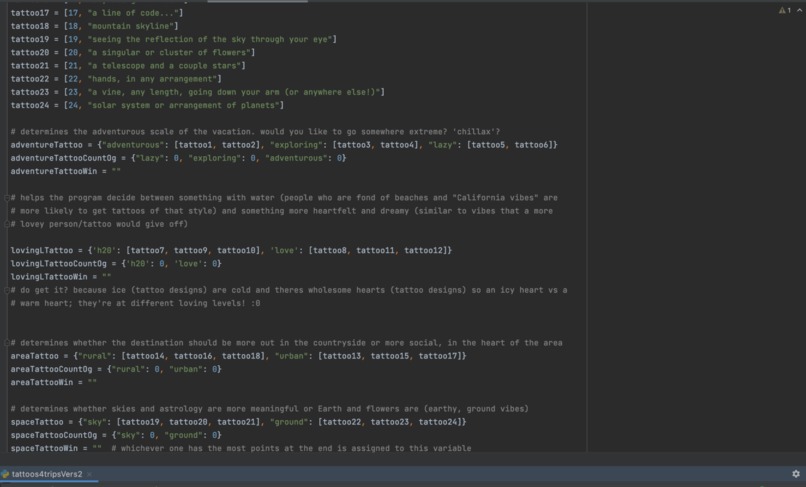This screenshot has height=487, width=806.
Task: Click comment line 'warm heart; they're at different loving levels'
Action: [x=135, y=303]
